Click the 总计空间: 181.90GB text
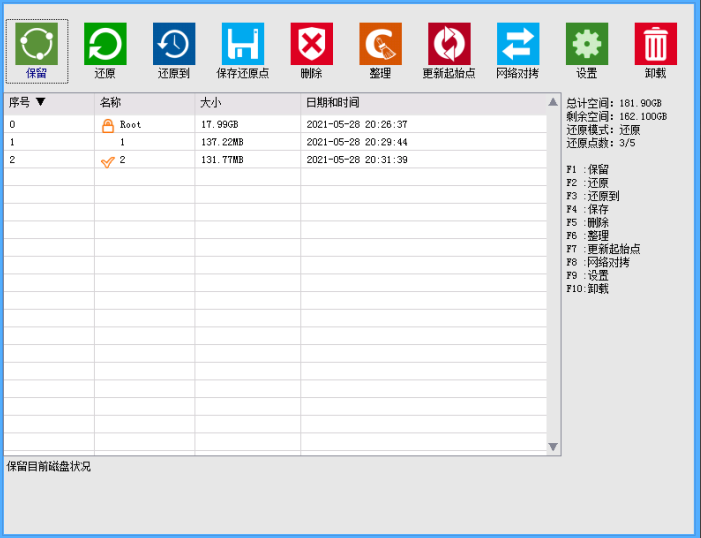 [614, 103]
